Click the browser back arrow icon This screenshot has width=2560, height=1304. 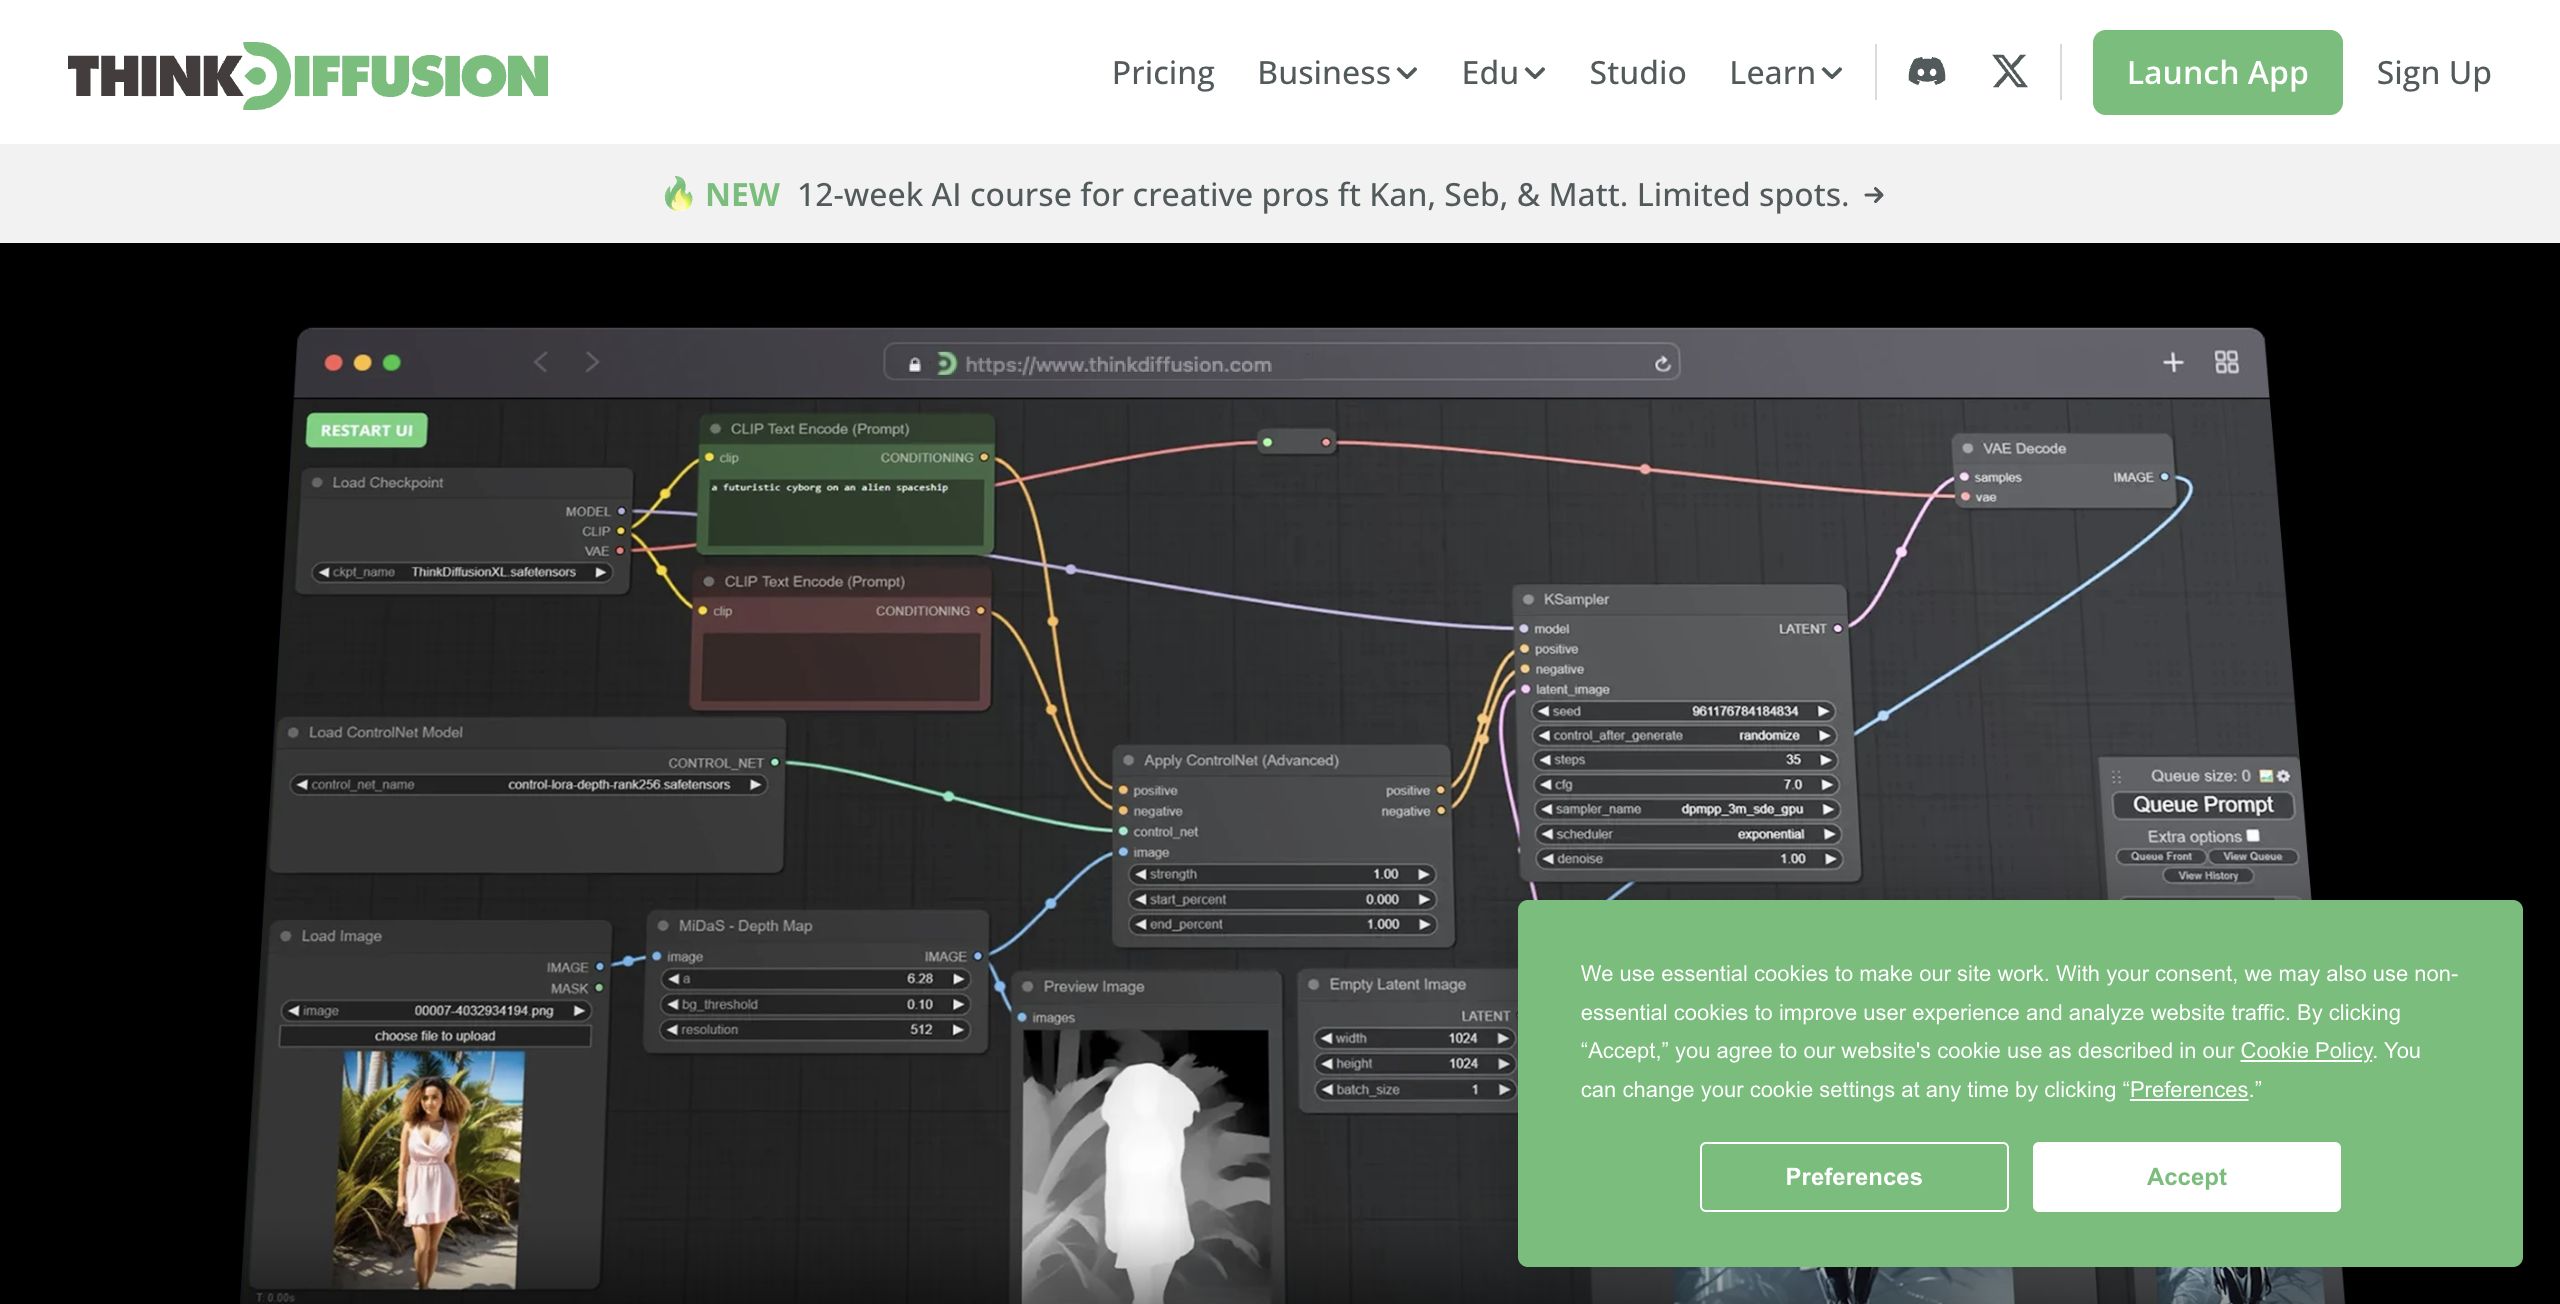(x=541, y=362)
